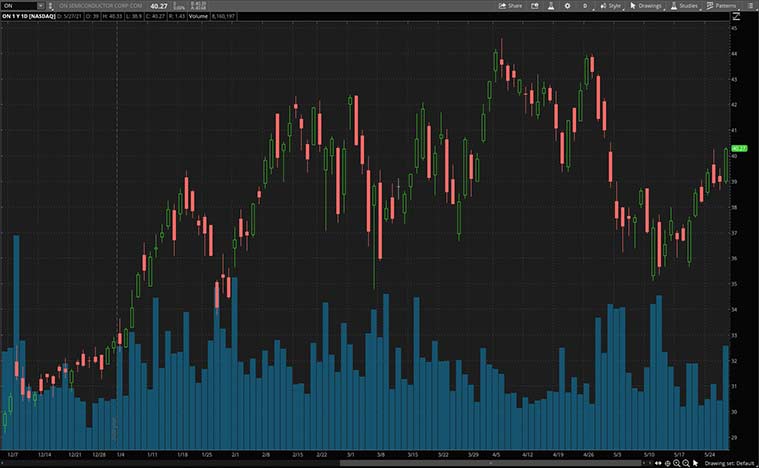This screenshot has width=759, height=468.
Task: Open the Patterns menu
Action: click(x=721, y=5)
